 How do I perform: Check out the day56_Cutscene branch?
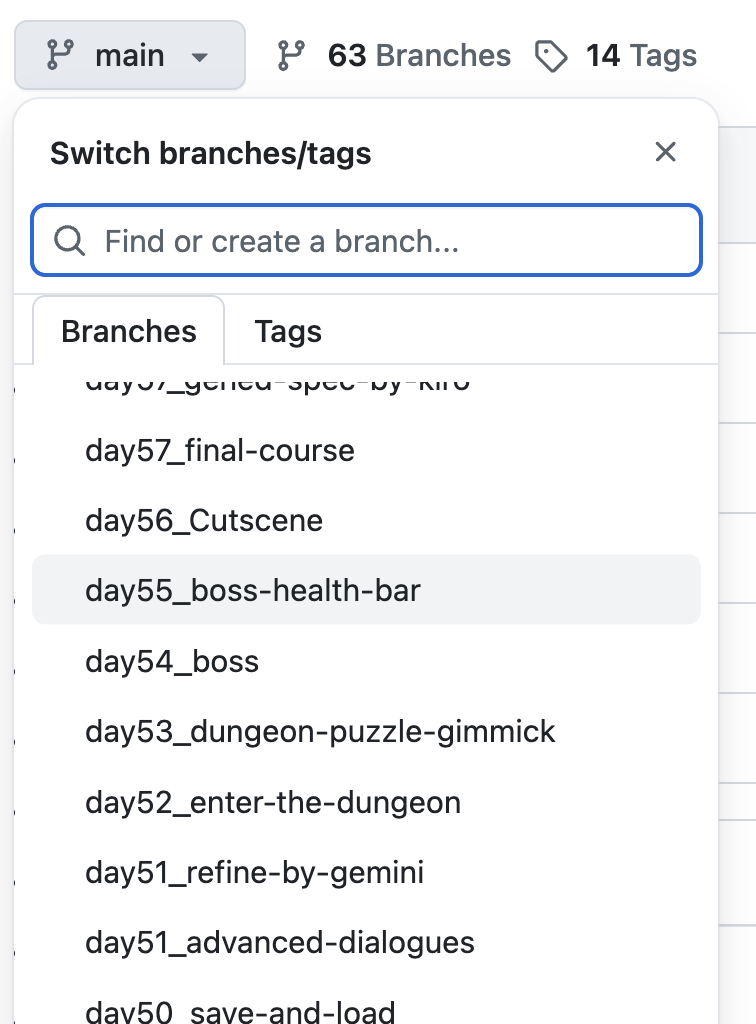coord(204,520)
